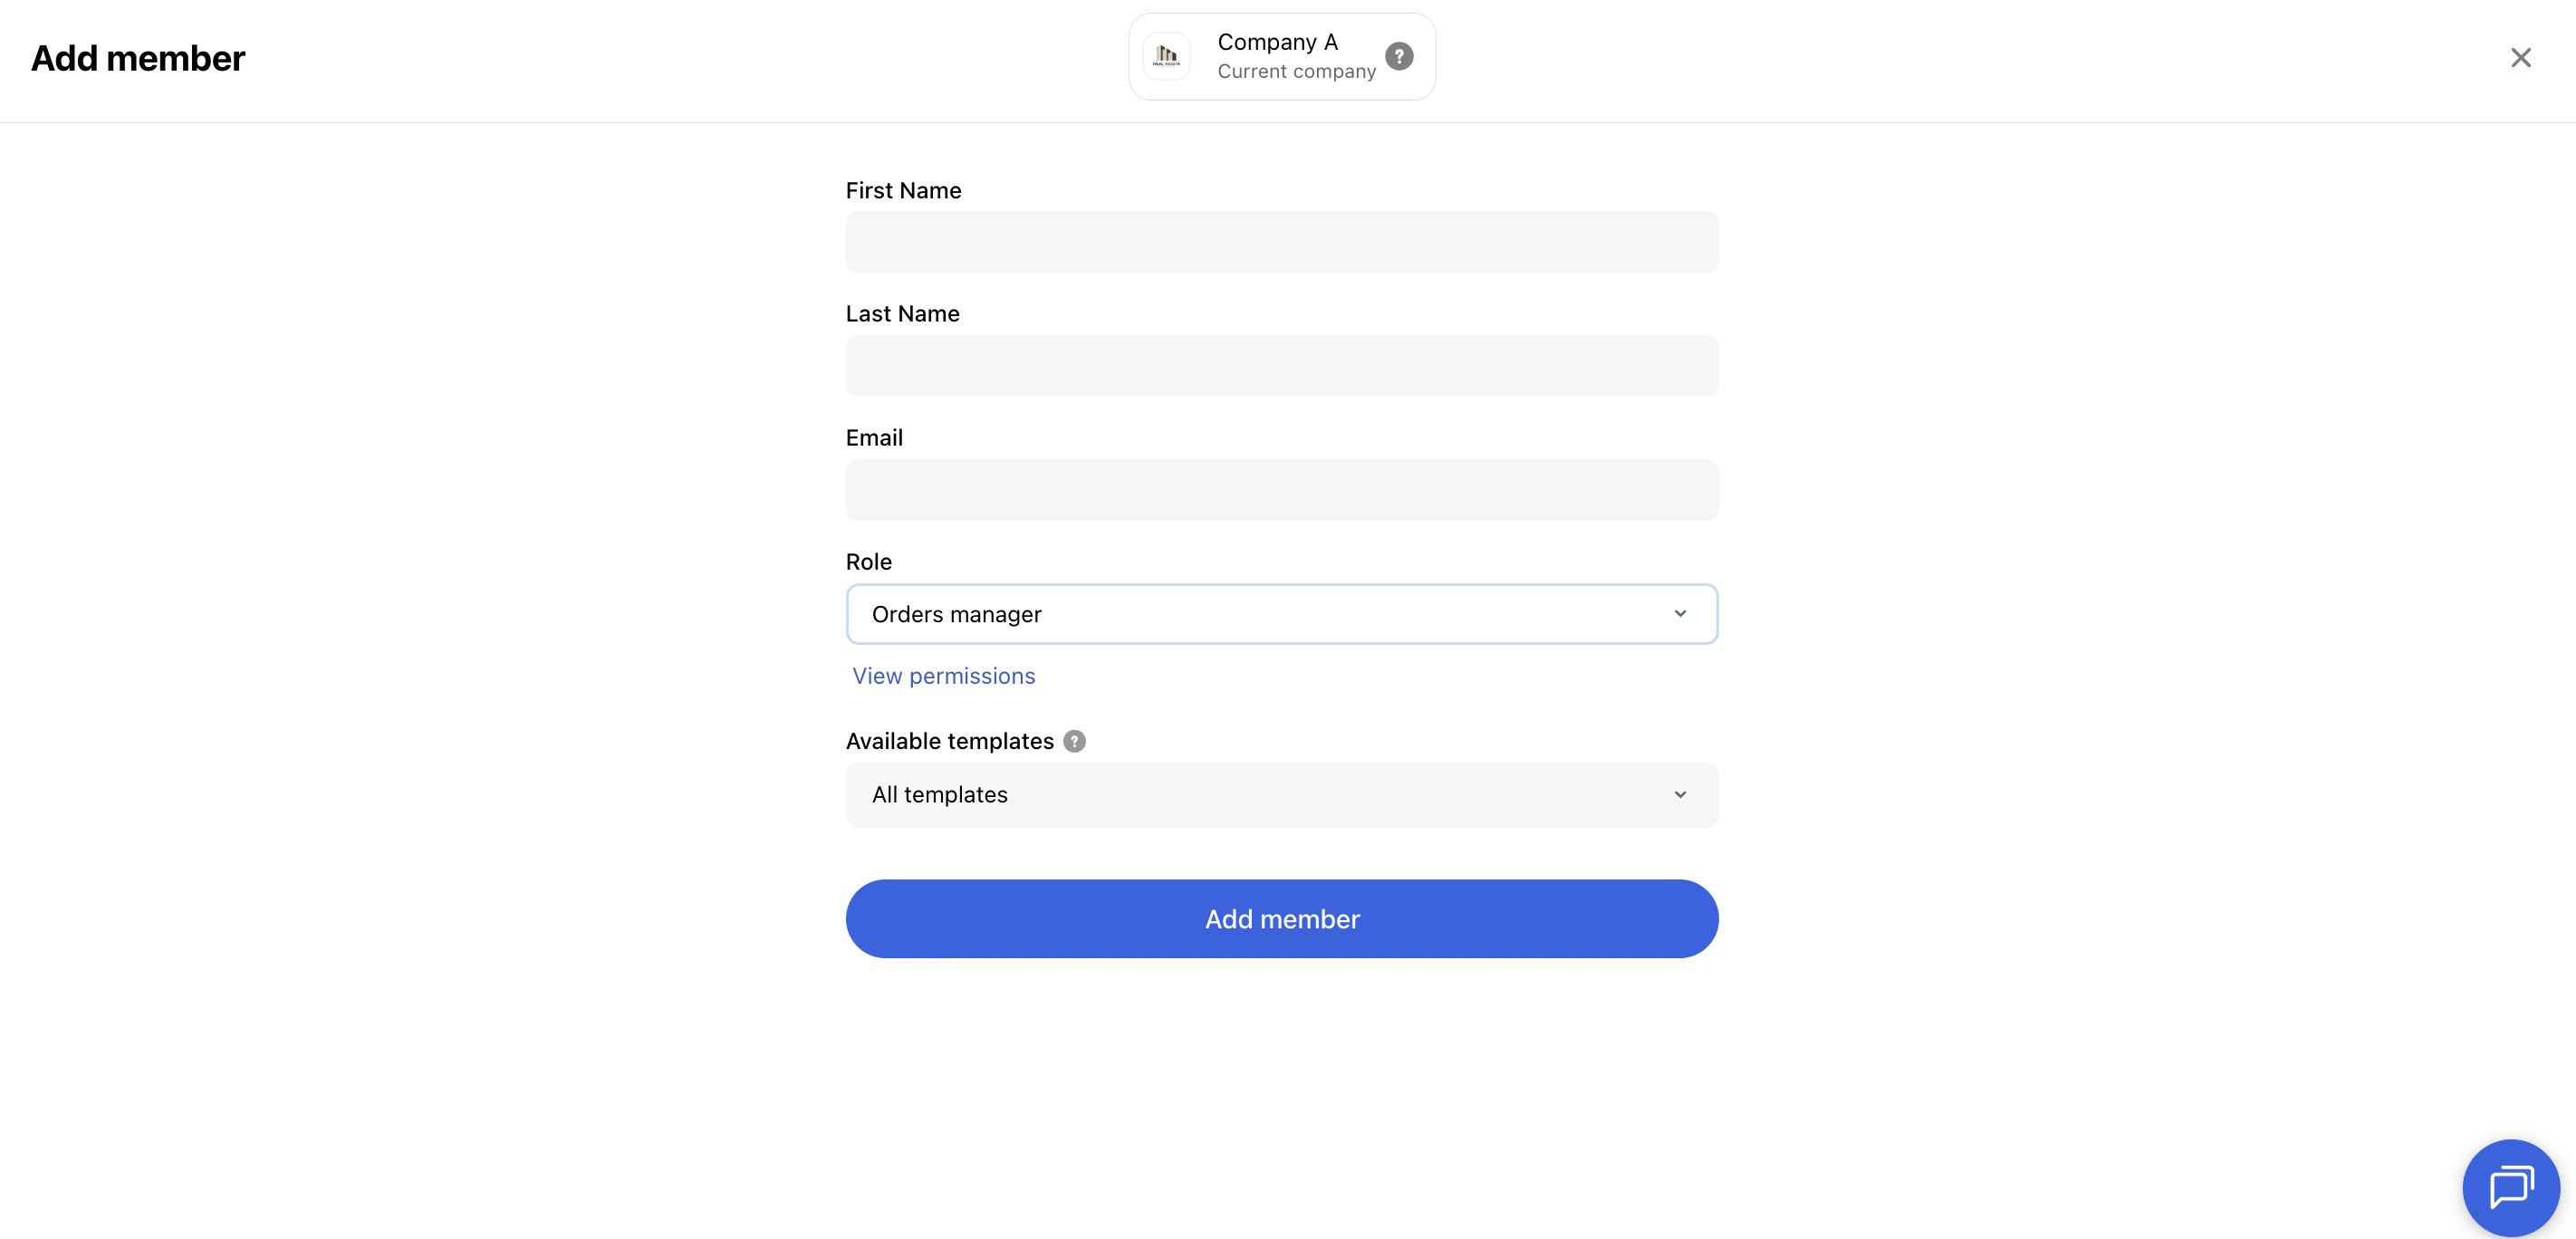Expand the All templates chevron
Image resolution: width=2576 pixels, height=1239 pixels.
(x=1680, y=794)
